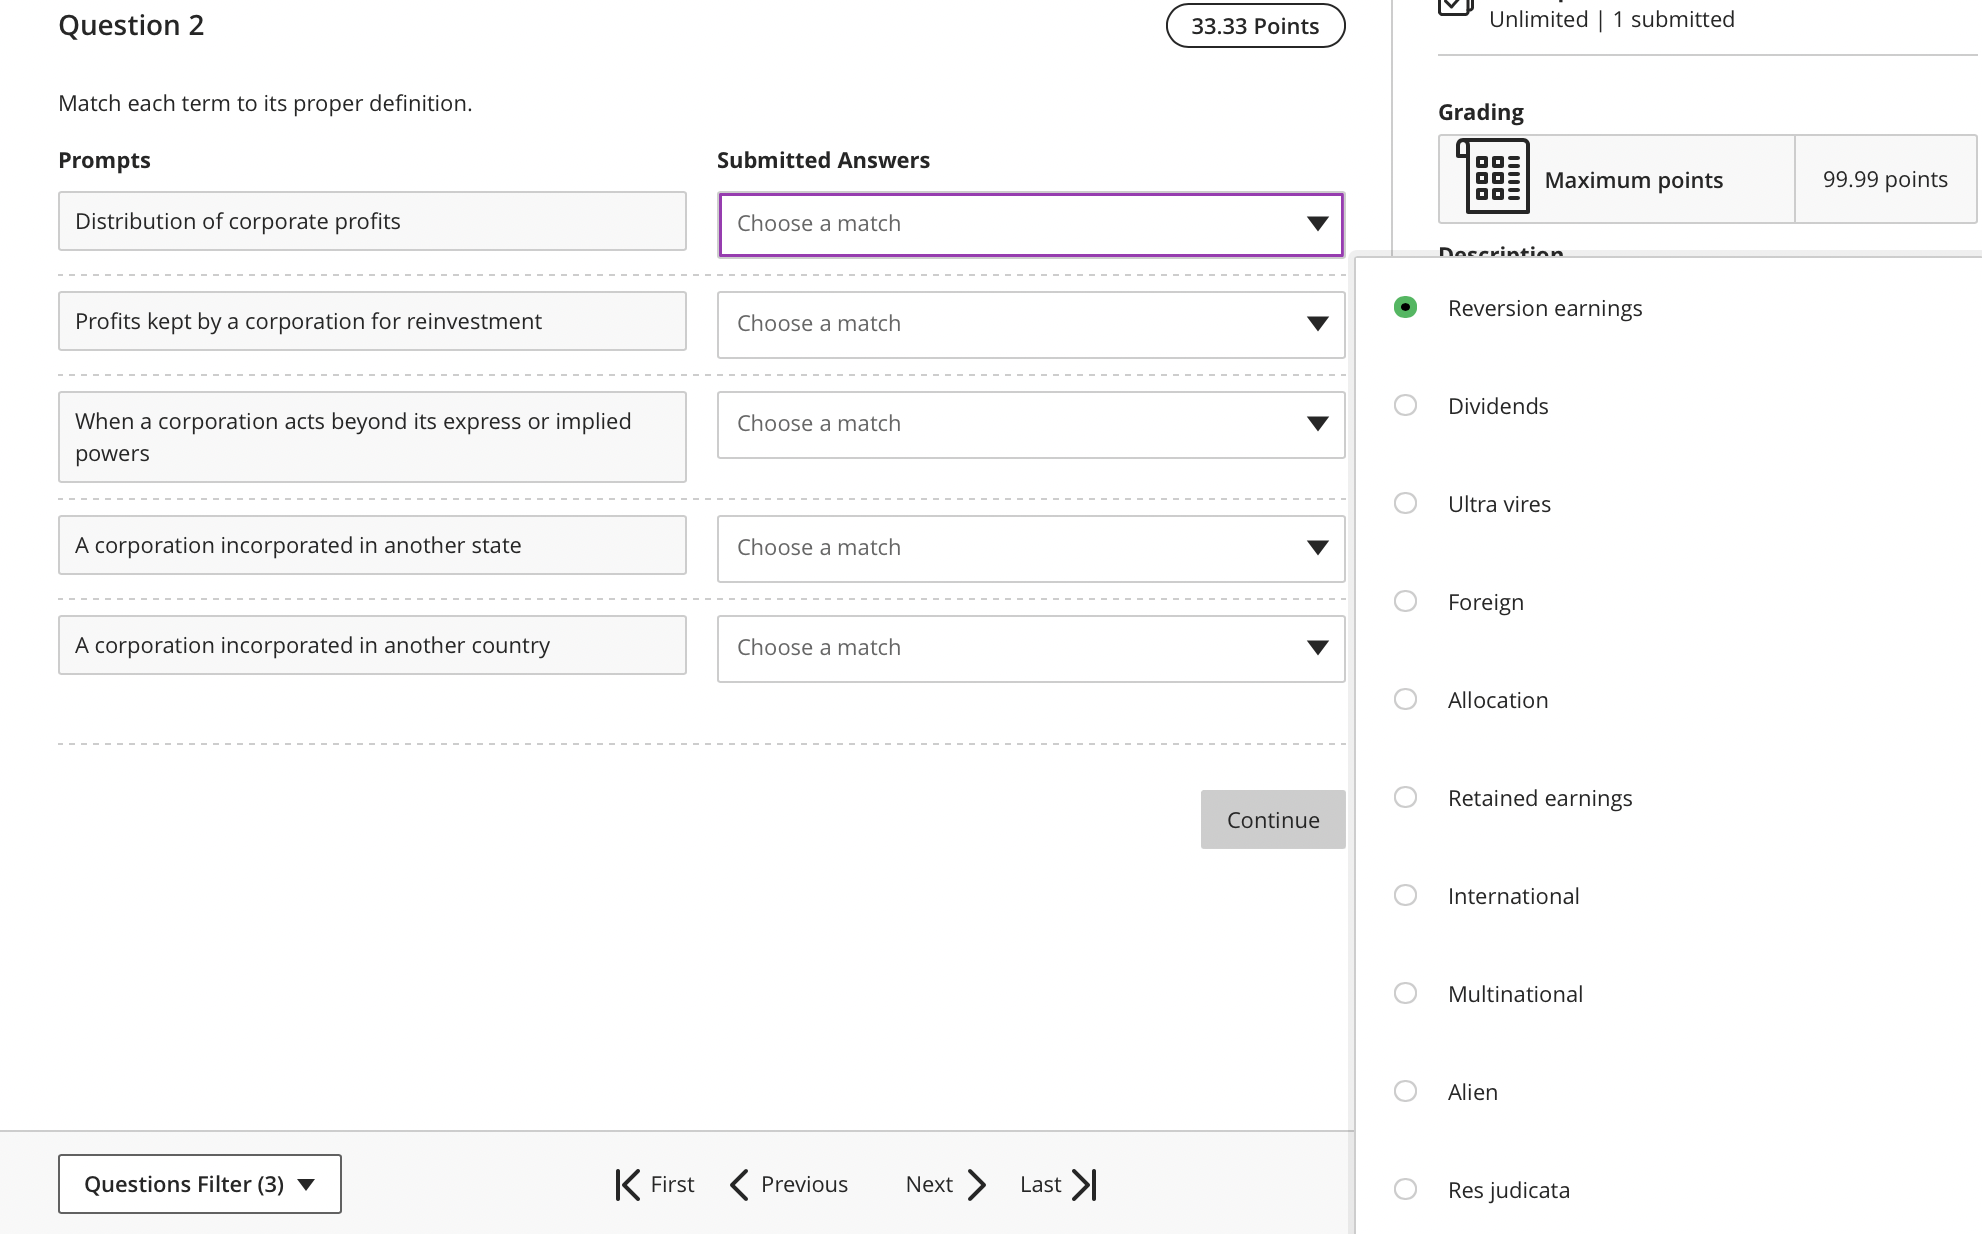The image size is (1982, 1234).
Task: Choose the Retained earnings radio option
Action: tap(1405, 798)
